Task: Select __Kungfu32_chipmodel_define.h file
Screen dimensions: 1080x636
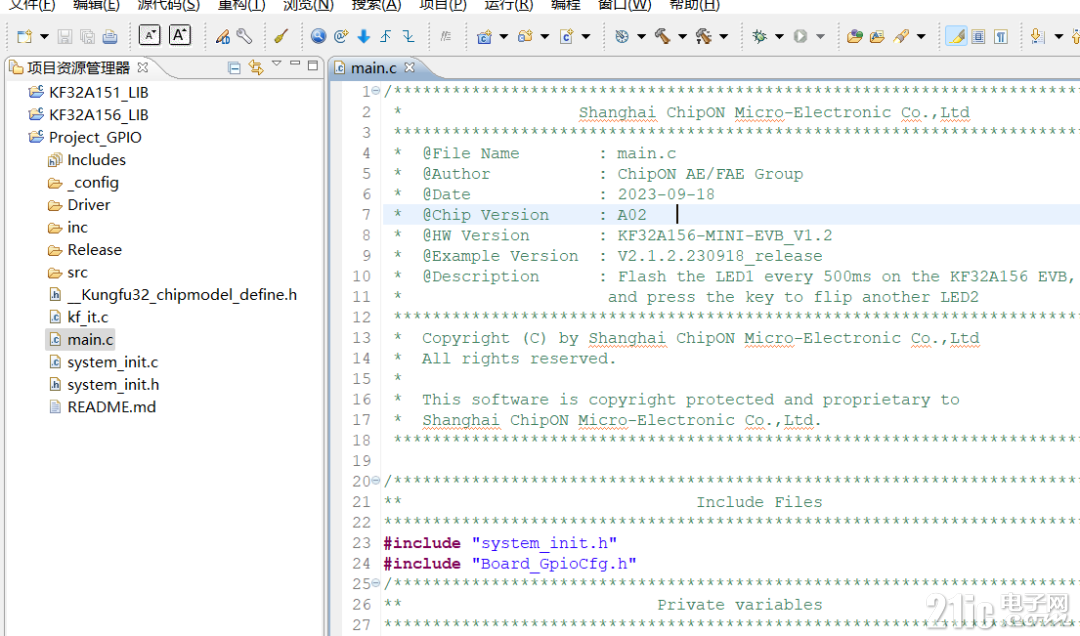Action: click(182, 295)
